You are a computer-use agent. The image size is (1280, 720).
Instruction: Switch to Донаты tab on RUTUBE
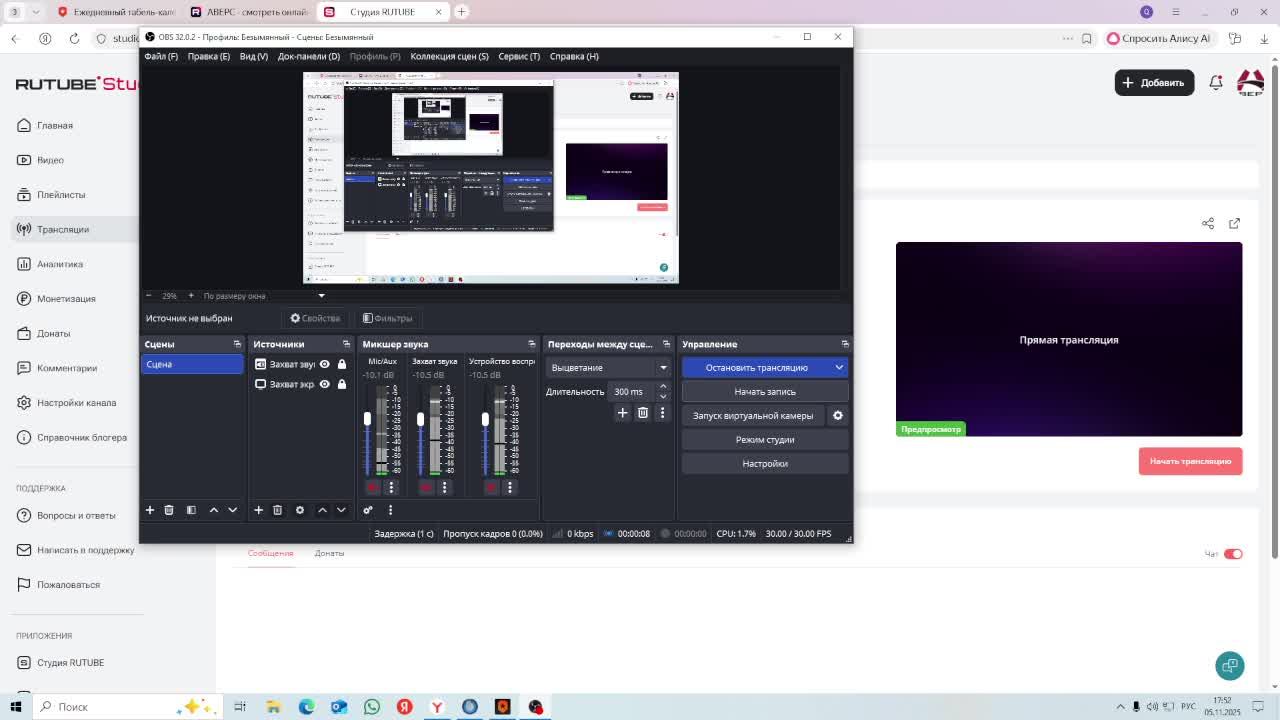click(x=329, y=553)
